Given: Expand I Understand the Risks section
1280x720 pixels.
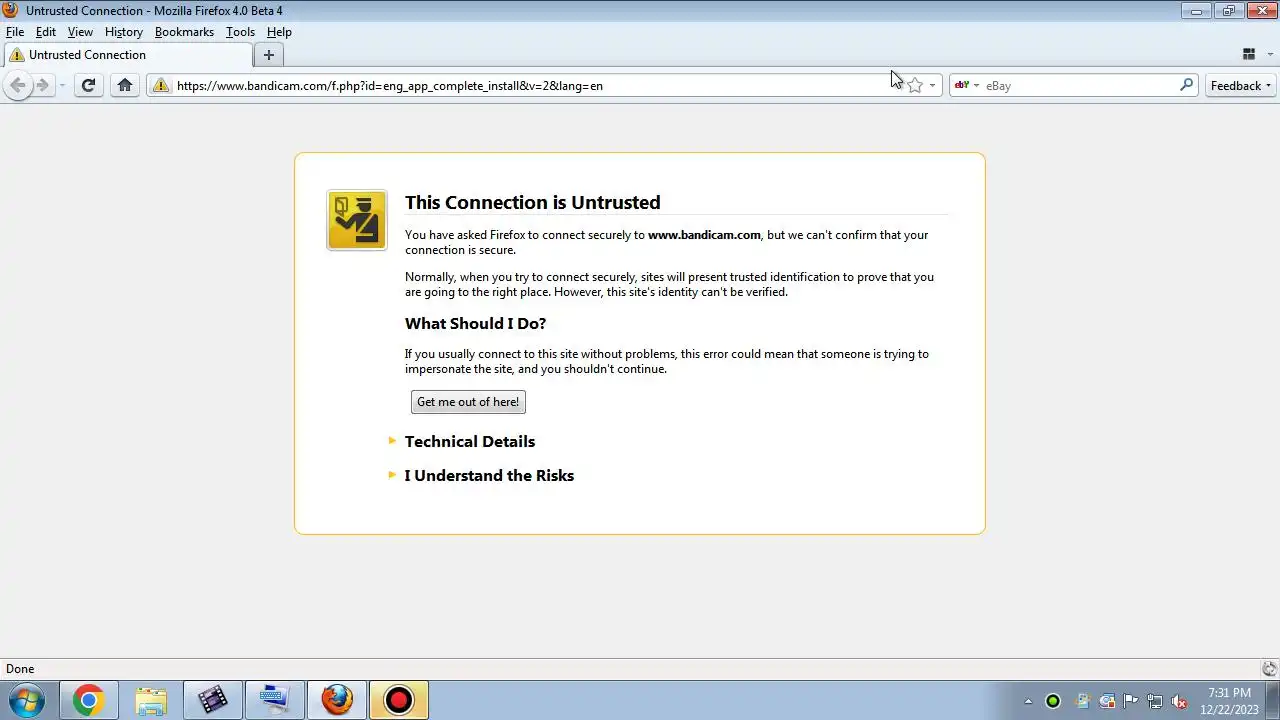Looking at the screenshot, I should point(489,475).
